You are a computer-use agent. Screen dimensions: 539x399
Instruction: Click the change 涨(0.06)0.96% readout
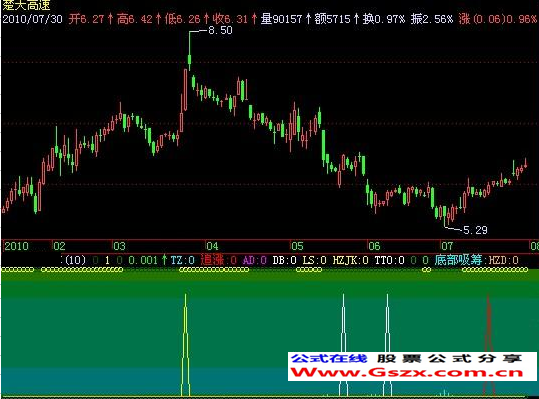(x=497, y=19)
